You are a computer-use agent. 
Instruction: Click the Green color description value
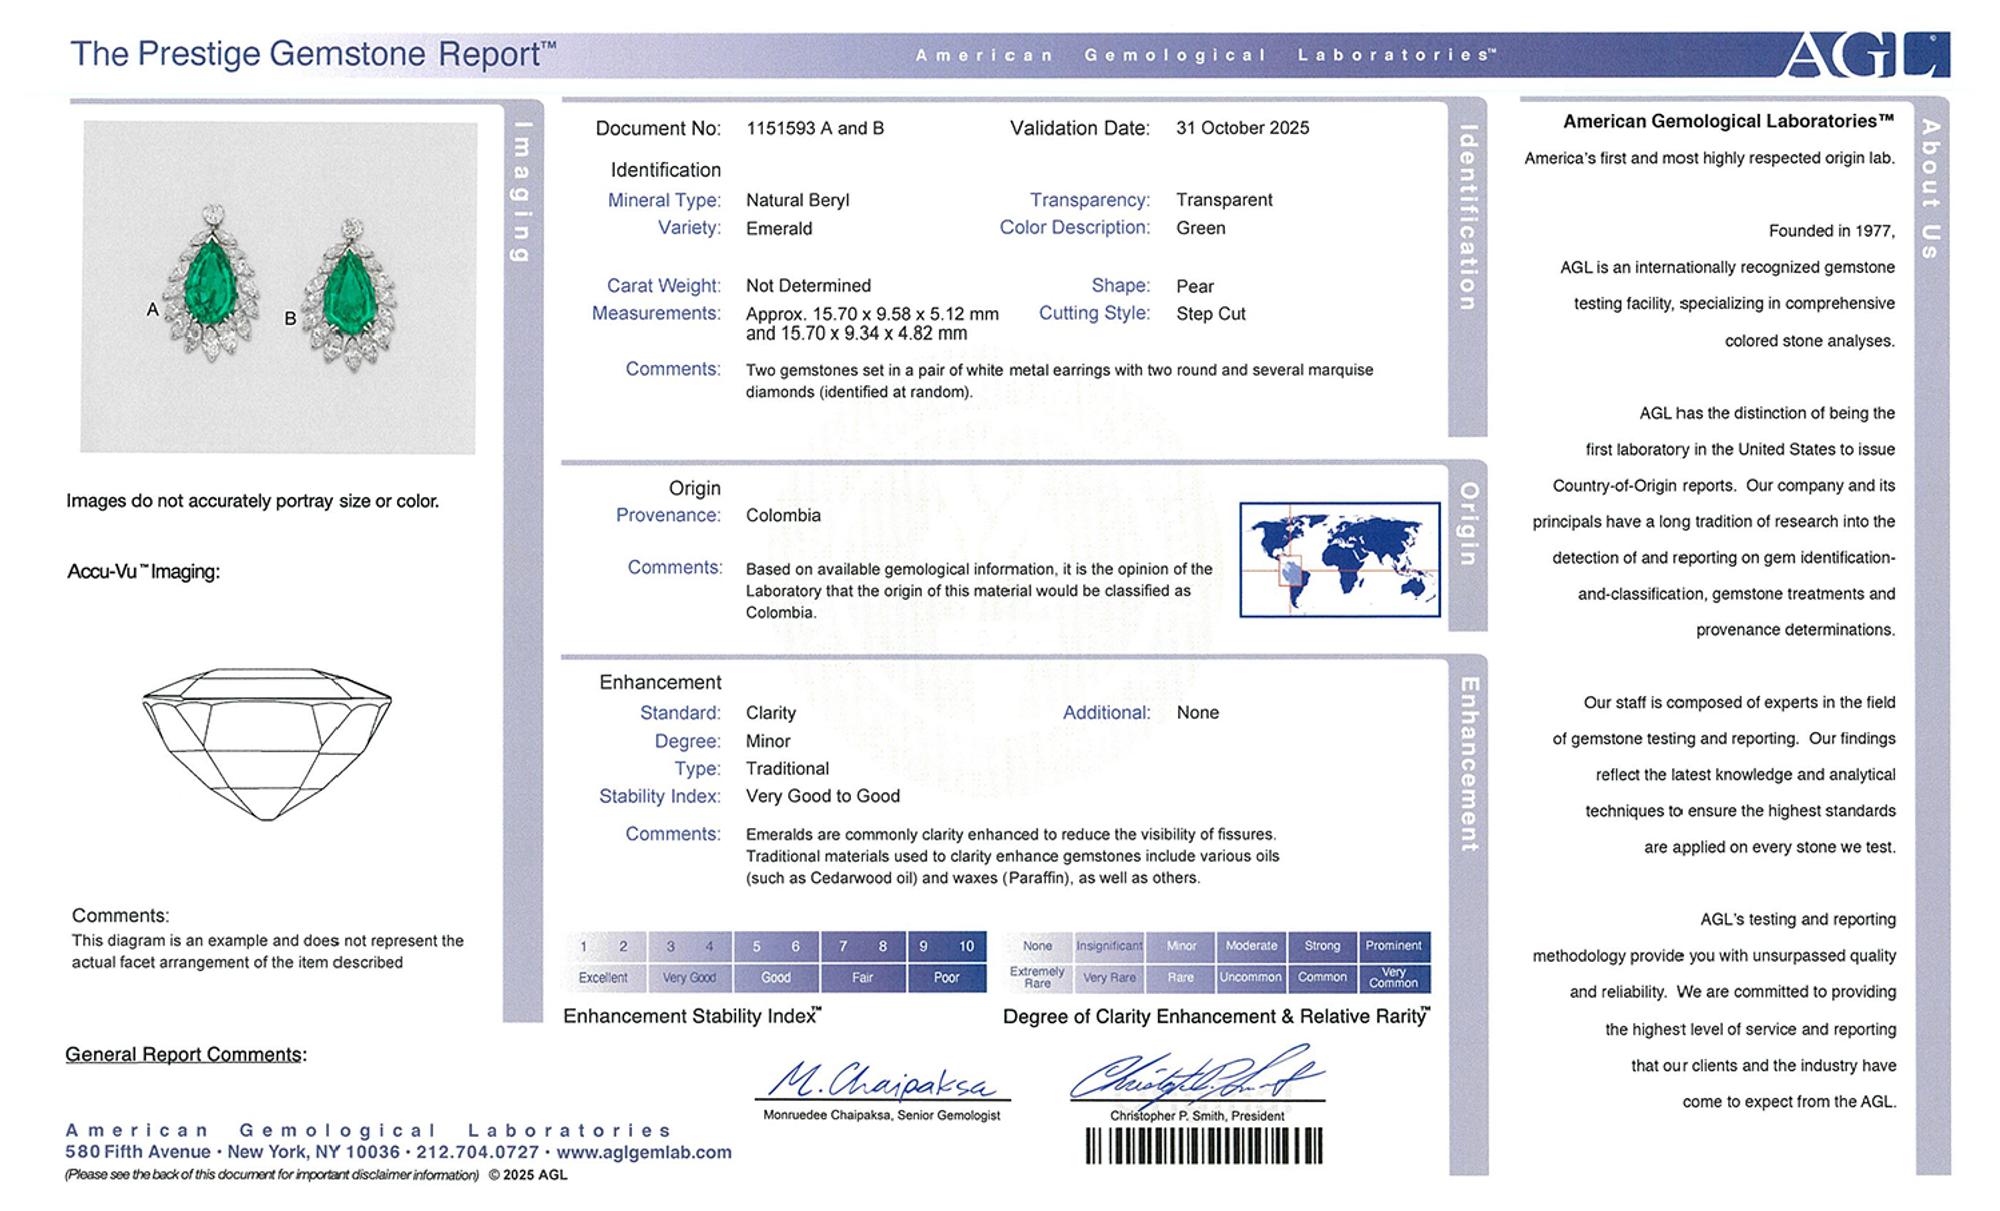1200,229
